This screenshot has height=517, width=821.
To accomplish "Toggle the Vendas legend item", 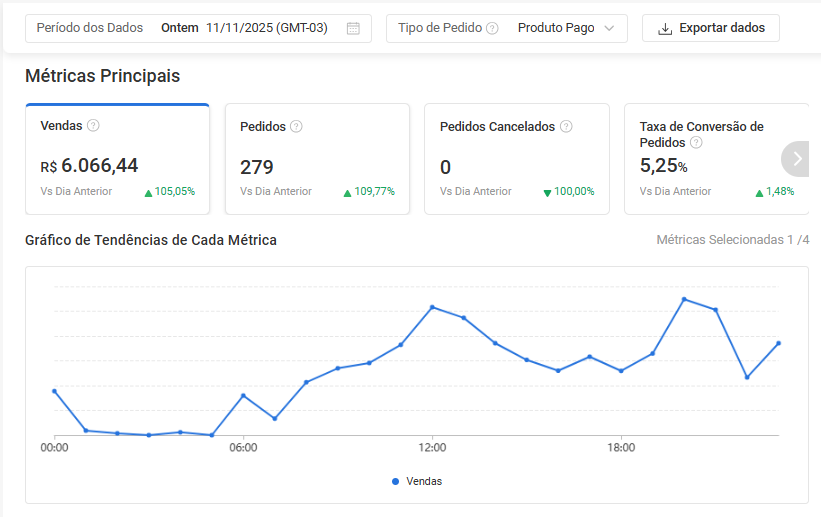I will [417, 481].
